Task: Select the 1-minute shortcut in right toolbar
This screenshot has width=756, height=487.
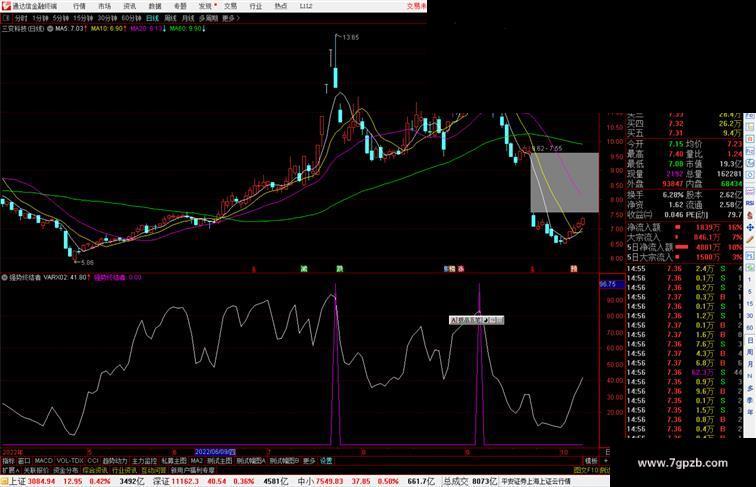Action: click(750, 280)
